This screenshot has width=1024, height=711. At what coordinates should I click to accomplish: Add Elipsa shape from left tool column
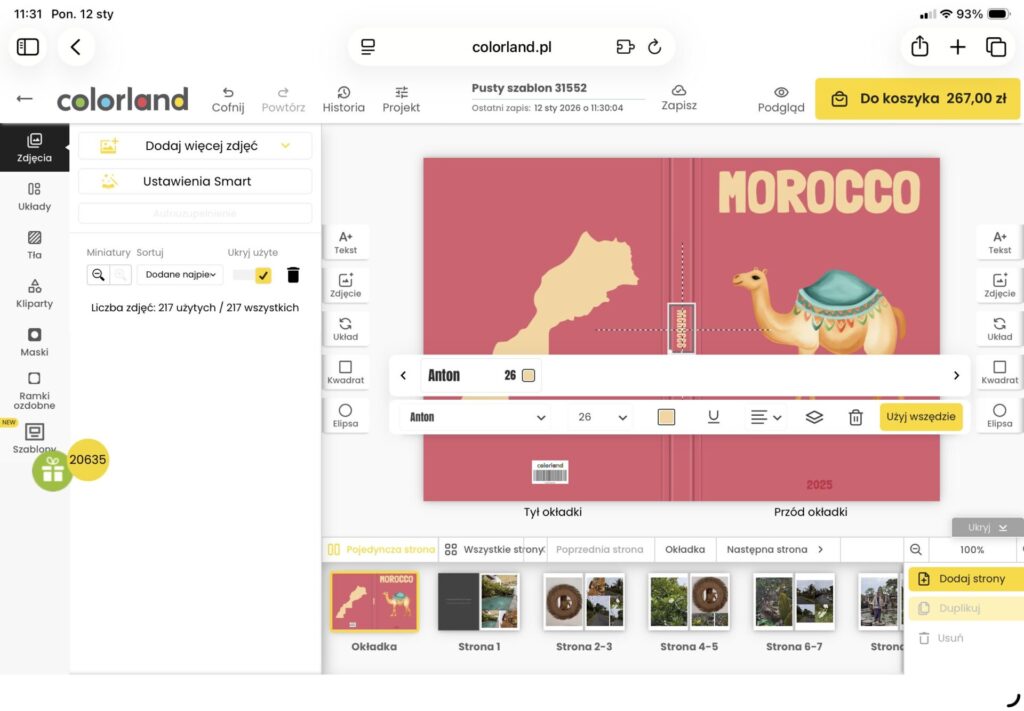click(x=345, y=416)
